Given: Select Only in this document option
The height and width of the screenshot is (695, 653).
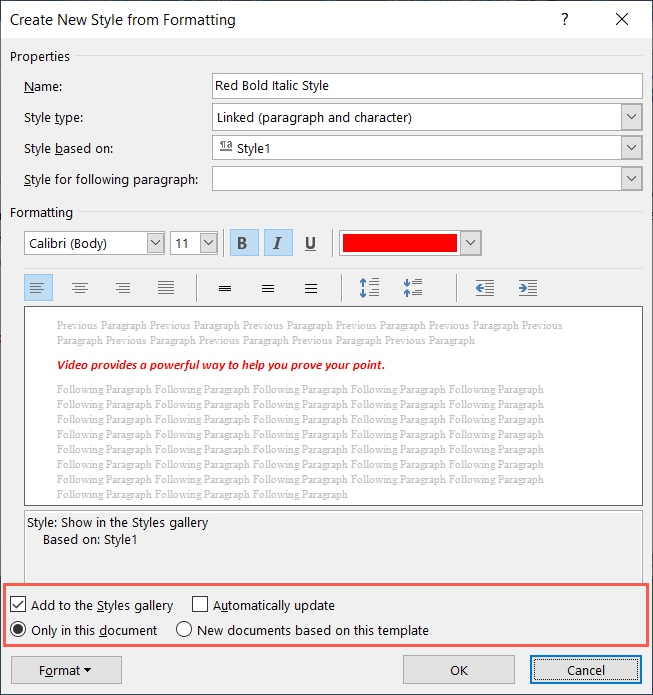Looking at the screenshot, I should (18, 630).
